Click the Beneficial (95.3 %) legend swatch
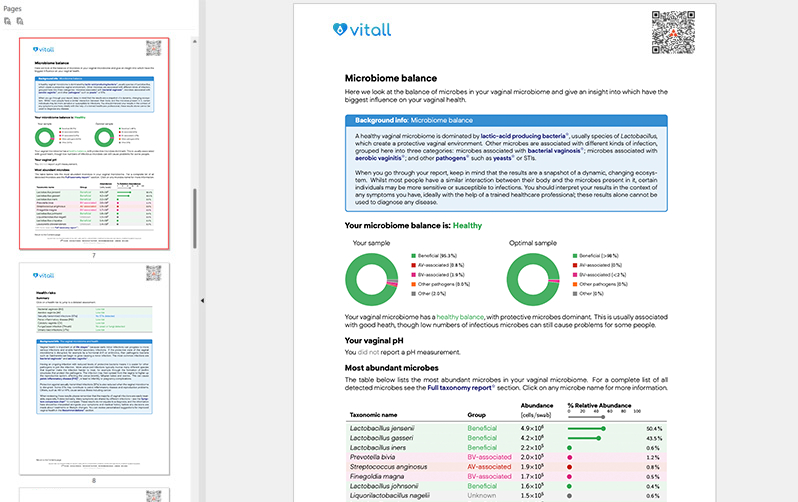This screenshot has width=798, height=502. pyautogui.click(x=414, y=256)
